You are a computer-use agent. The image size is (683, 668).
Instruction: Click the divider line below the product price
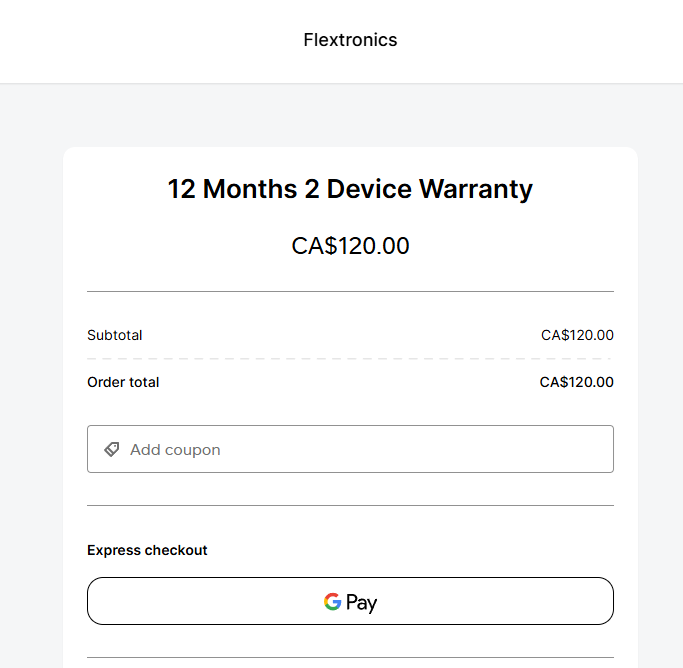coord(350,291)
